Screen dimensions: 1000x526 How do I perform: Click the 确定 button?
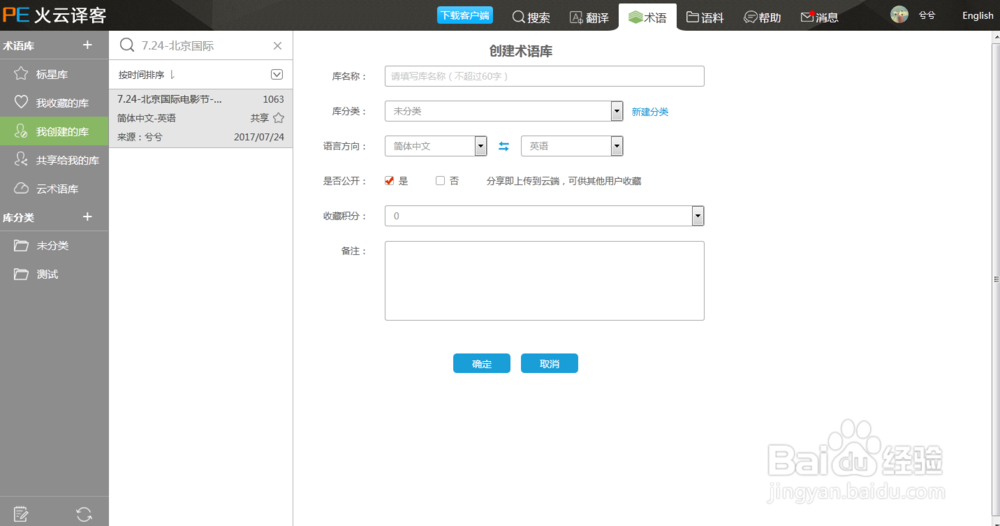[482, 363]
